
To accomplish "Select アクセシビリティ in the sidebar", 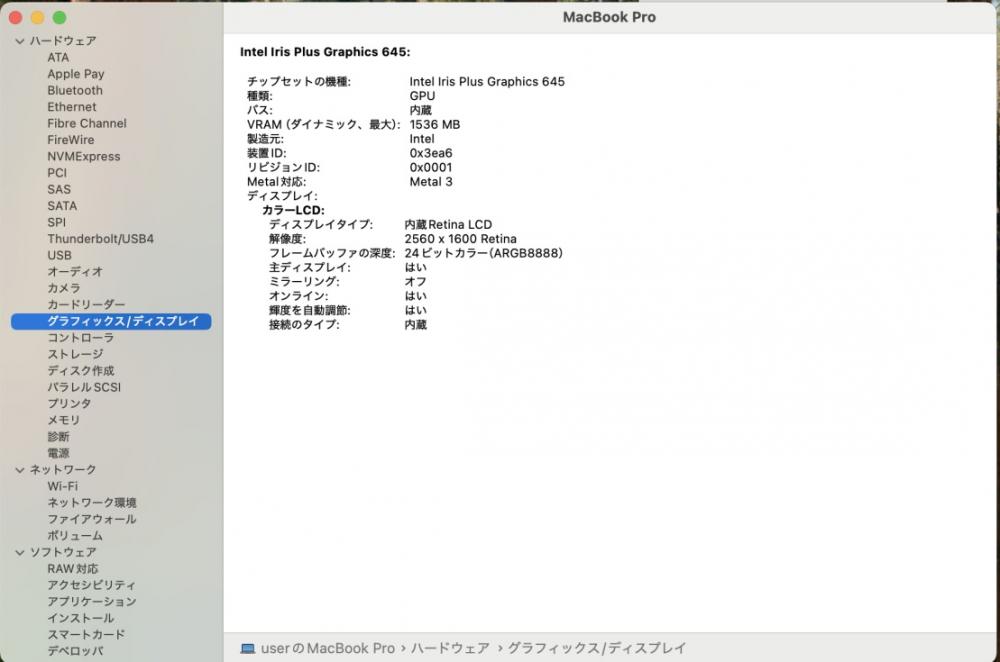I will pos(91,585).
